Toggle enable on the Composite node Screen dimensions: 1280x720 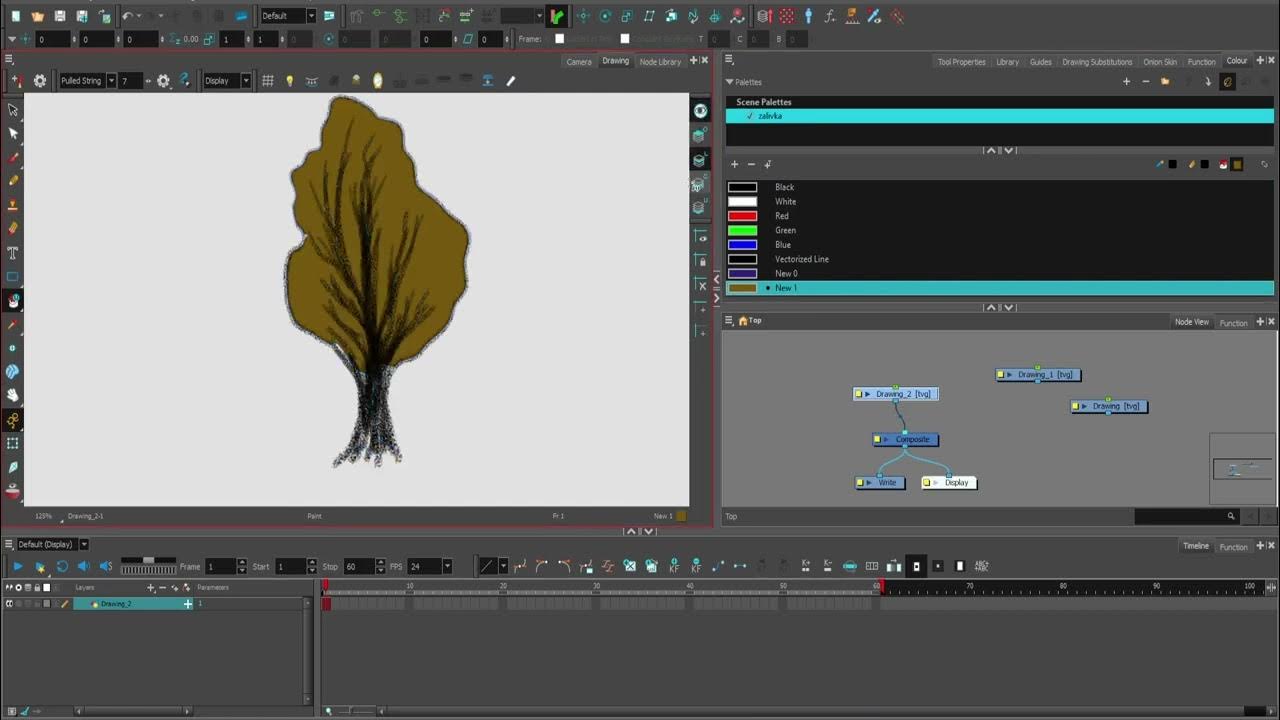877,440
